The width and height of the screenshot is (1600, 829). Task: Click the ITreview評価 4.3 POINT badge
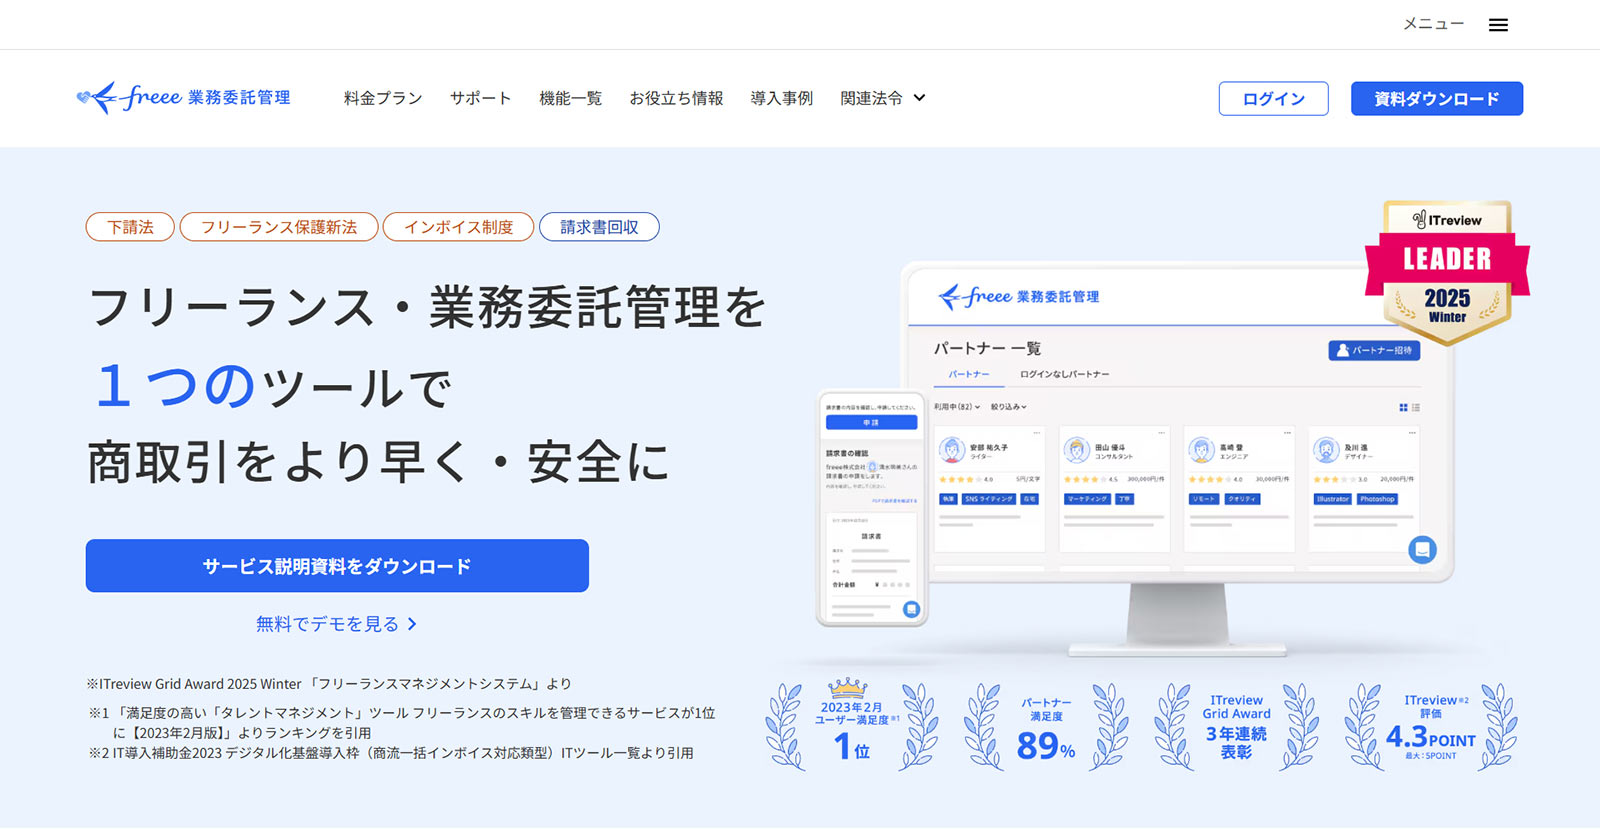[1431, 727]
